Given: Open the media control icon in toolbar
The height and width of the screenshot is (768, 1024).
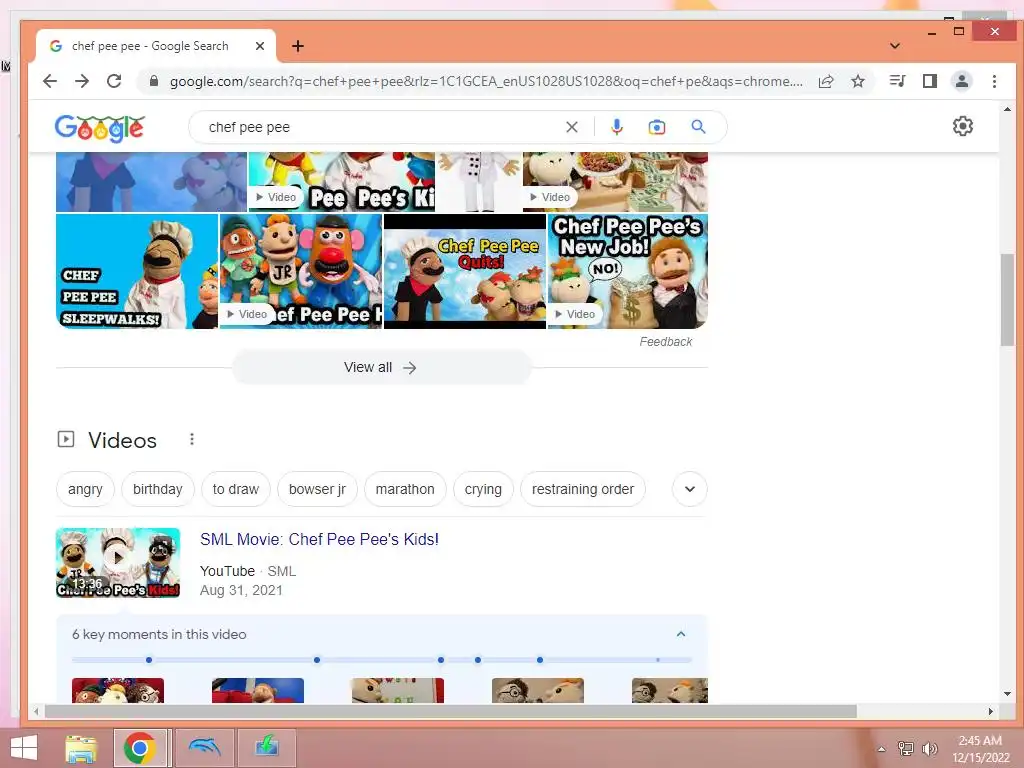Looking at the screenshot, I should tap(897, 81).
